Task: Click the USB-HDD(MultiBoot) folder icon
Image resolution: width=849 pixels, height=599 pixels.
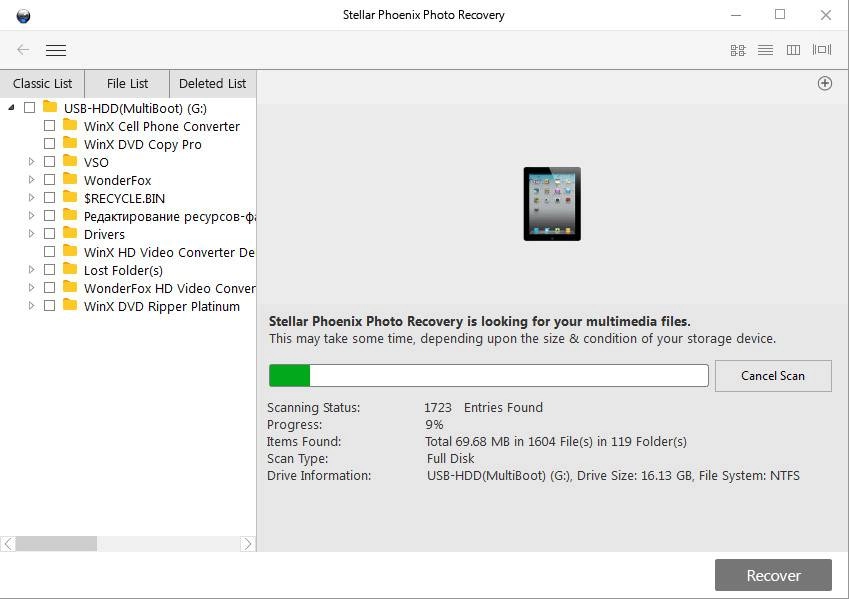Action: point(50,106)
